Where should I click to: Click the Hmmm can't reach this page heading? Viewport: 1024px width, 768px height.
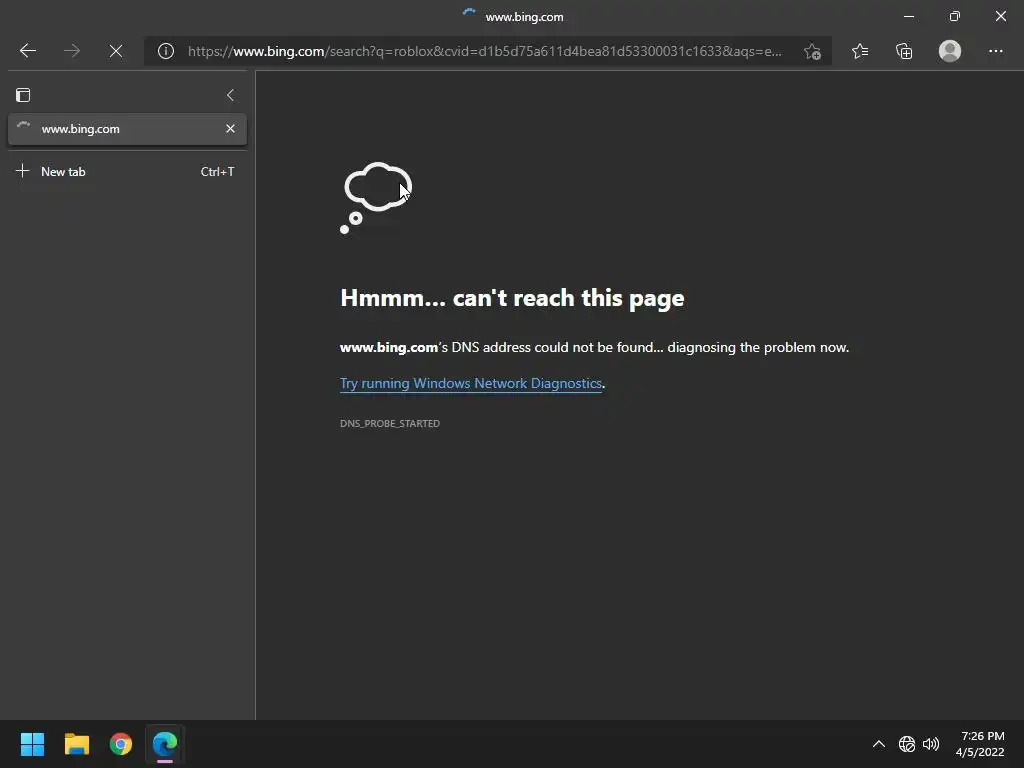click(512, 298)
